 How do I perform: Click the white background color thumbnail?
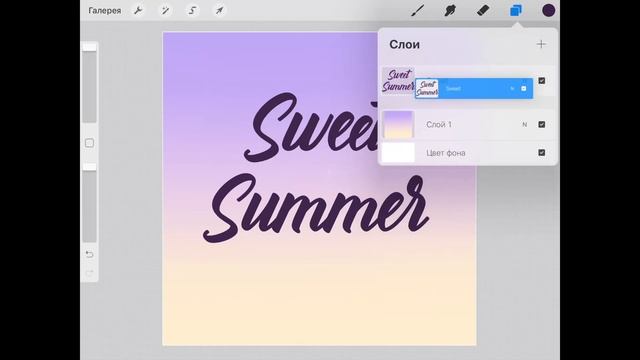click(x=398, y=153)
